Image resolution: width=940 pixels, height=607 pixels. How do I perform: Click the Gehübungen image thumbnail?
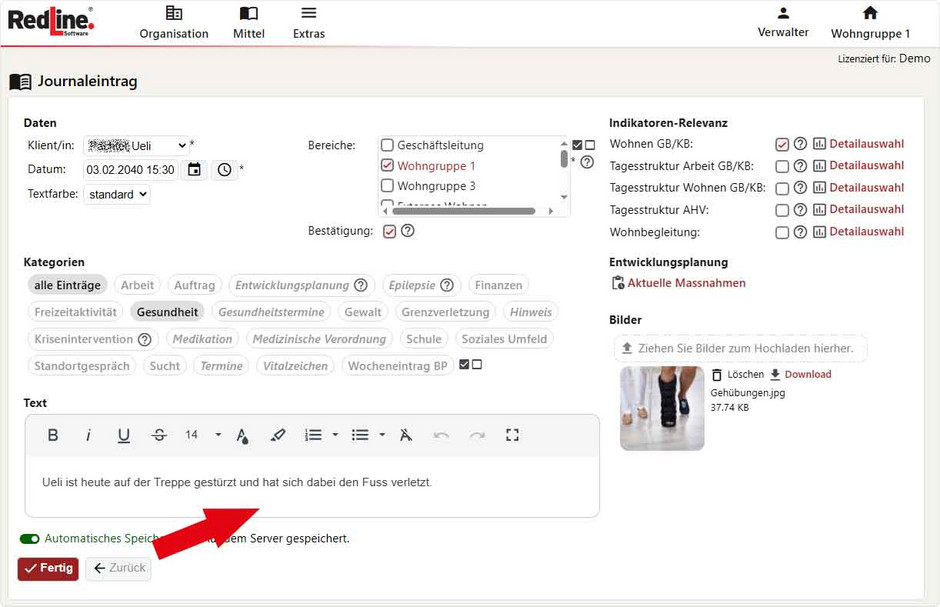pyautogui.click(x=662, y=408)
